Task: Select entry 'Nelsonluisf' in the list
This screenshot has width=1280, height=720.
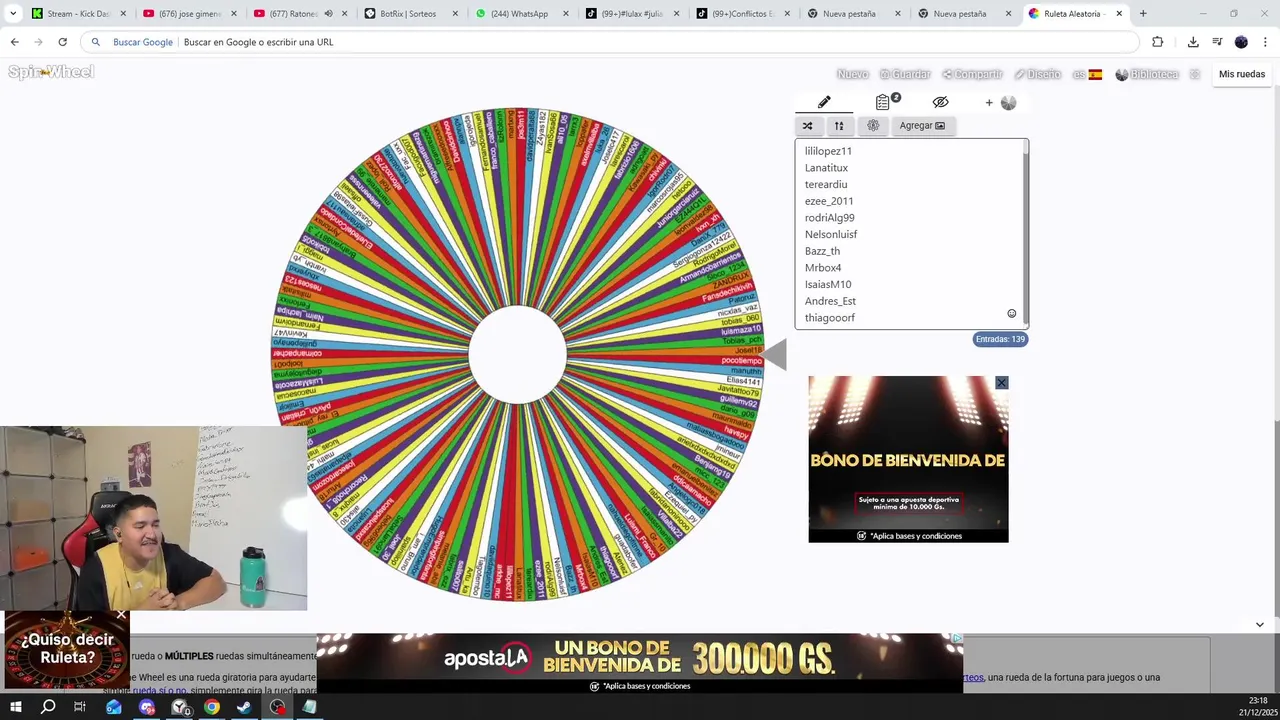Action: (x=831, y=234)
